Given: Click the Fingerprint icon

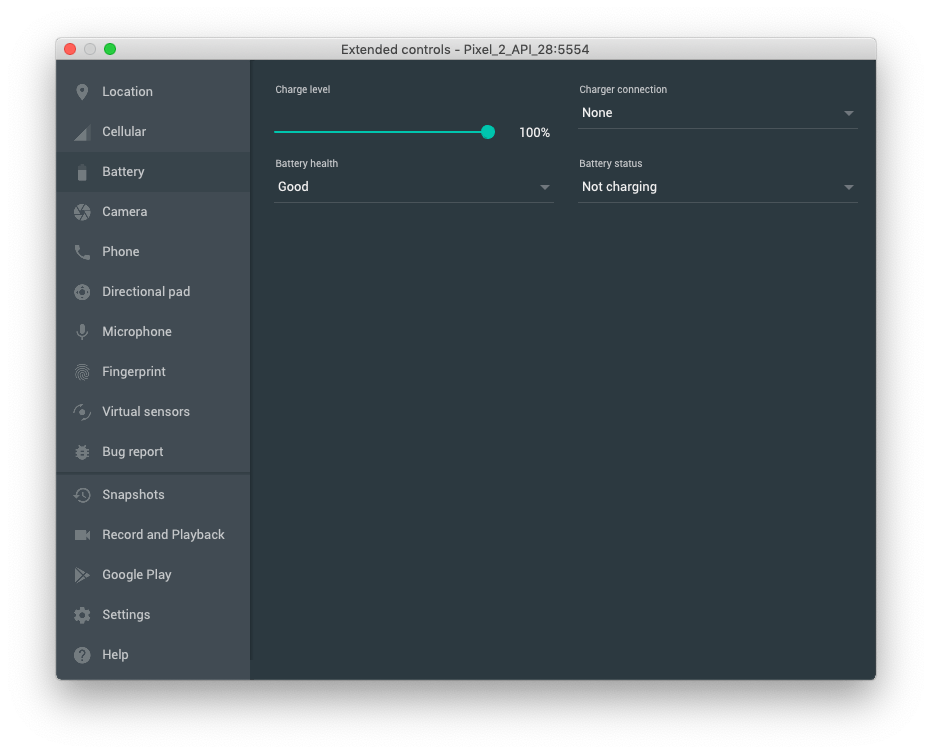Looking at the screenshot, I should [x=82, y=372].
